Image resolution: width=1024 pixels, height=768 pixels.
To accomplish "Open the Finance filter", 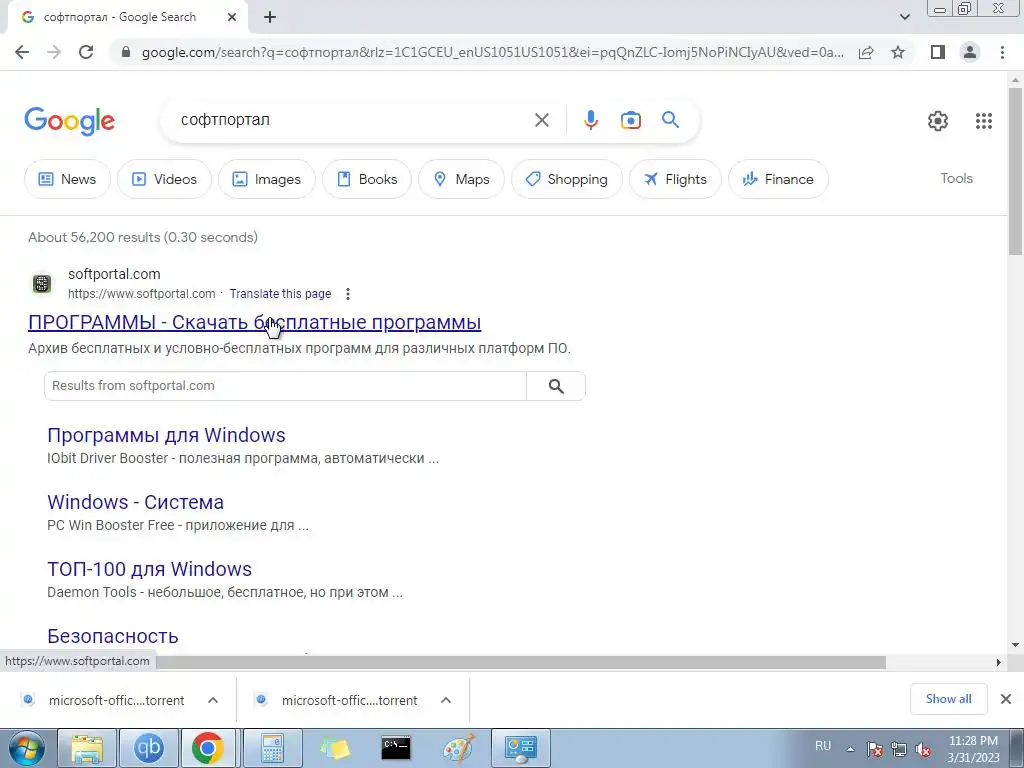I will [778, 179].
